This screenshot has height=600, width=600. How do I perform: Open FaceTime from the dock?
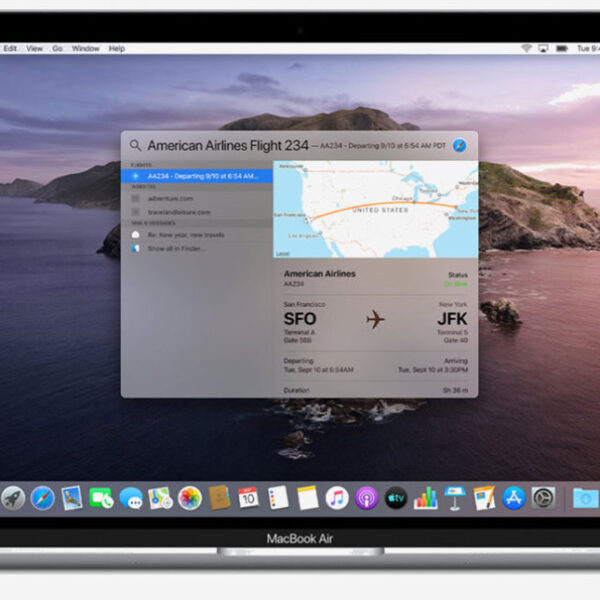[x=101, y=498]
